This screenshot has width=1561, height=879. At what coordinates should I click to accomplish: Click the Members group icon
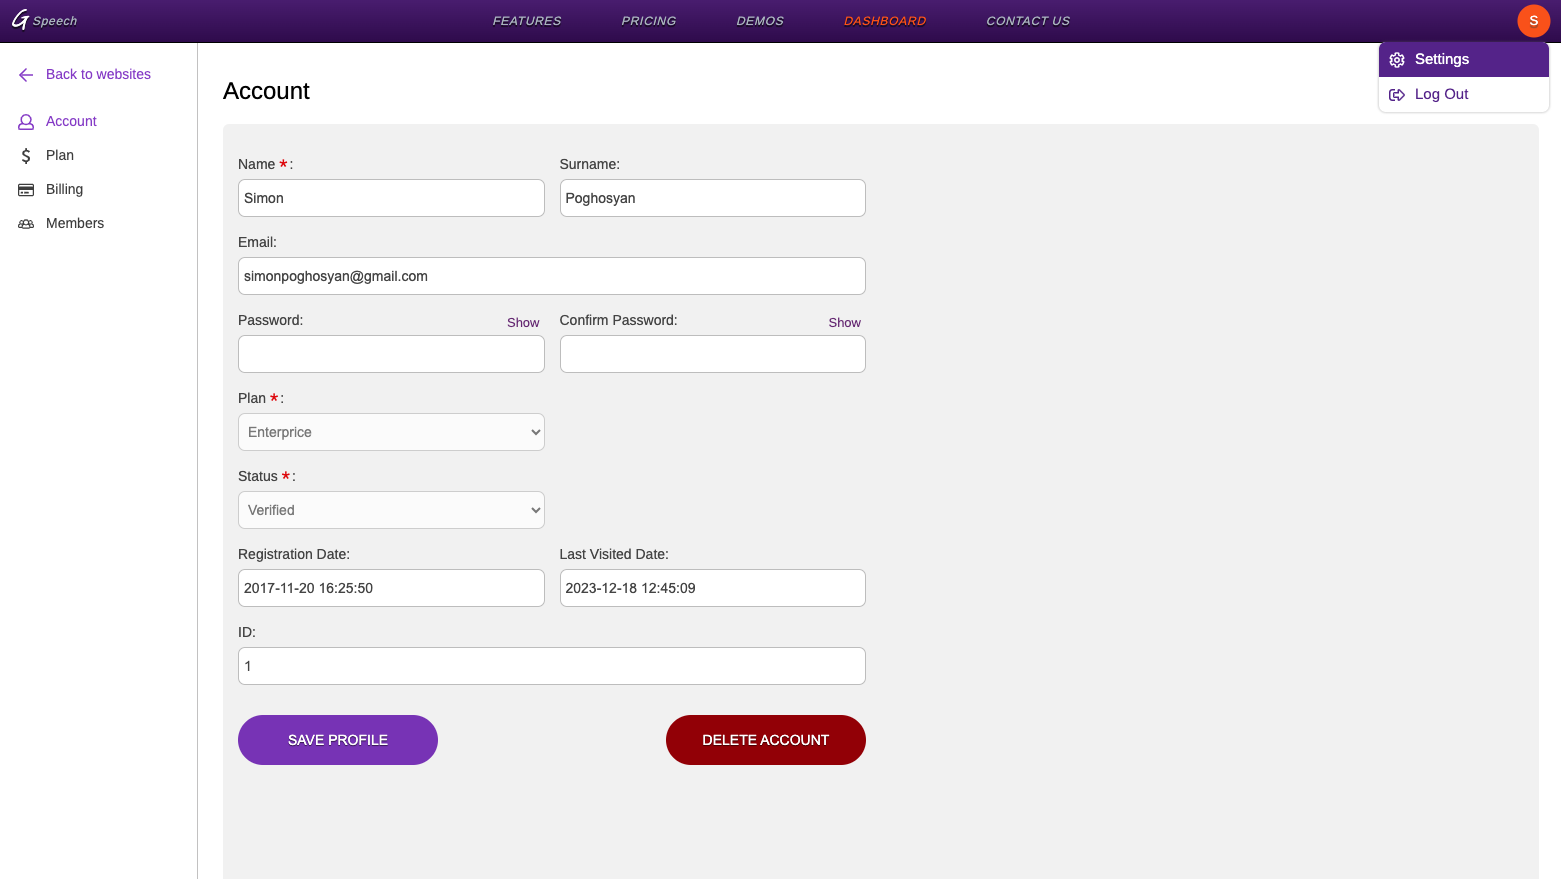[26, 224]
